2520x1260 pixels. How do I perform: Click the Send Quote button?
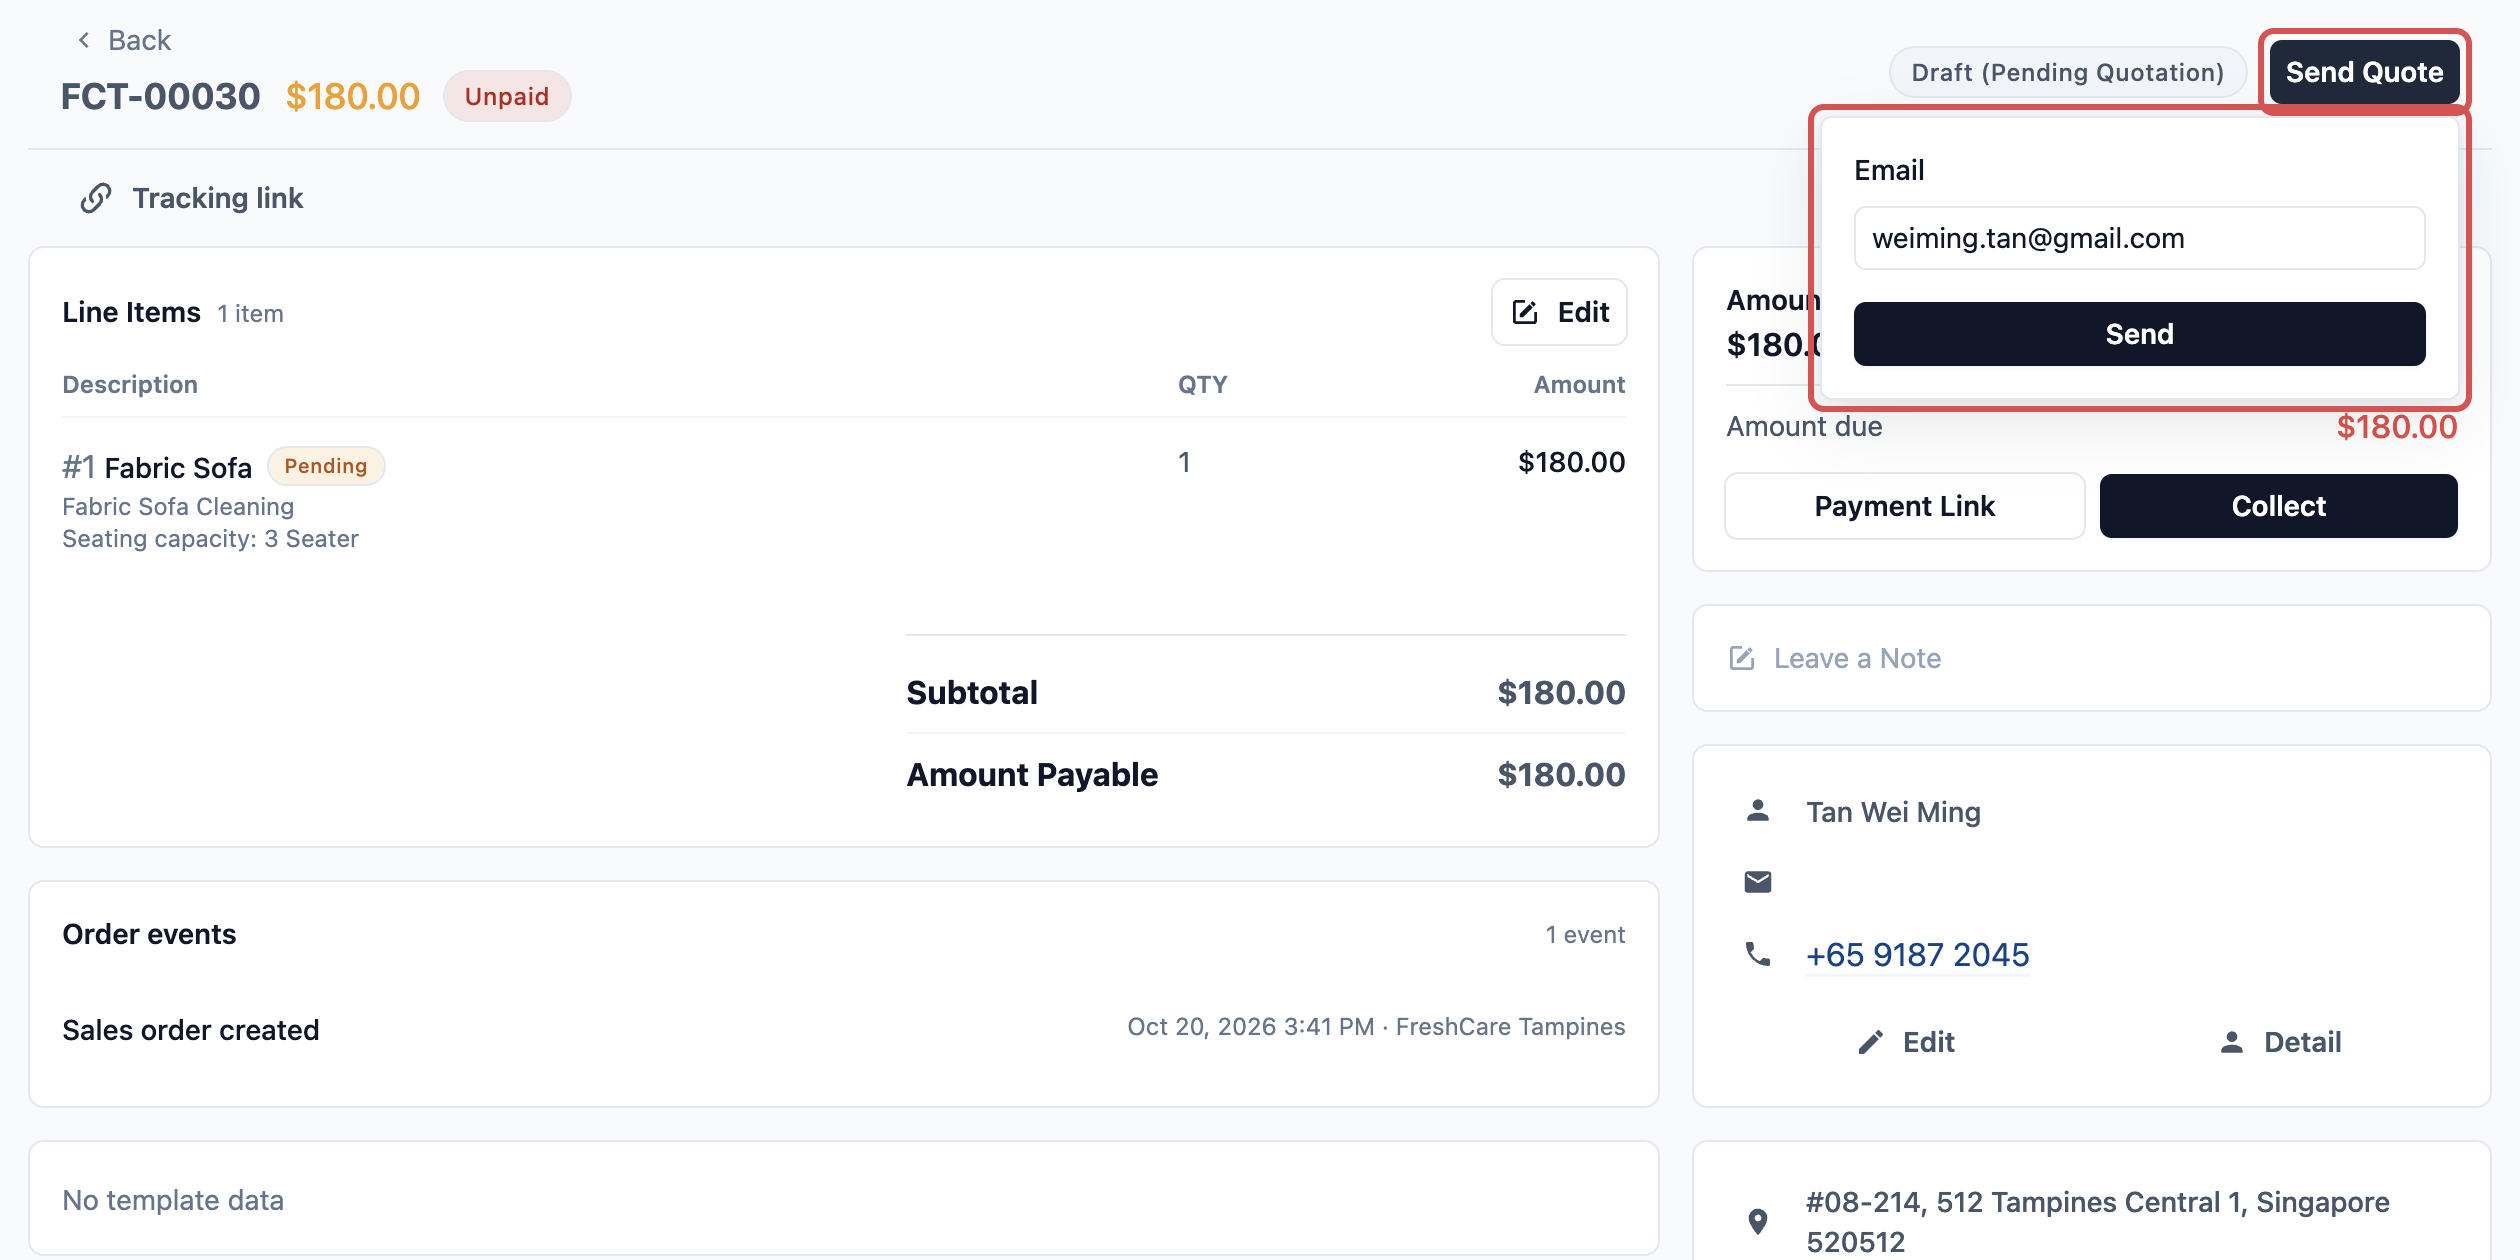[2364, 72]
